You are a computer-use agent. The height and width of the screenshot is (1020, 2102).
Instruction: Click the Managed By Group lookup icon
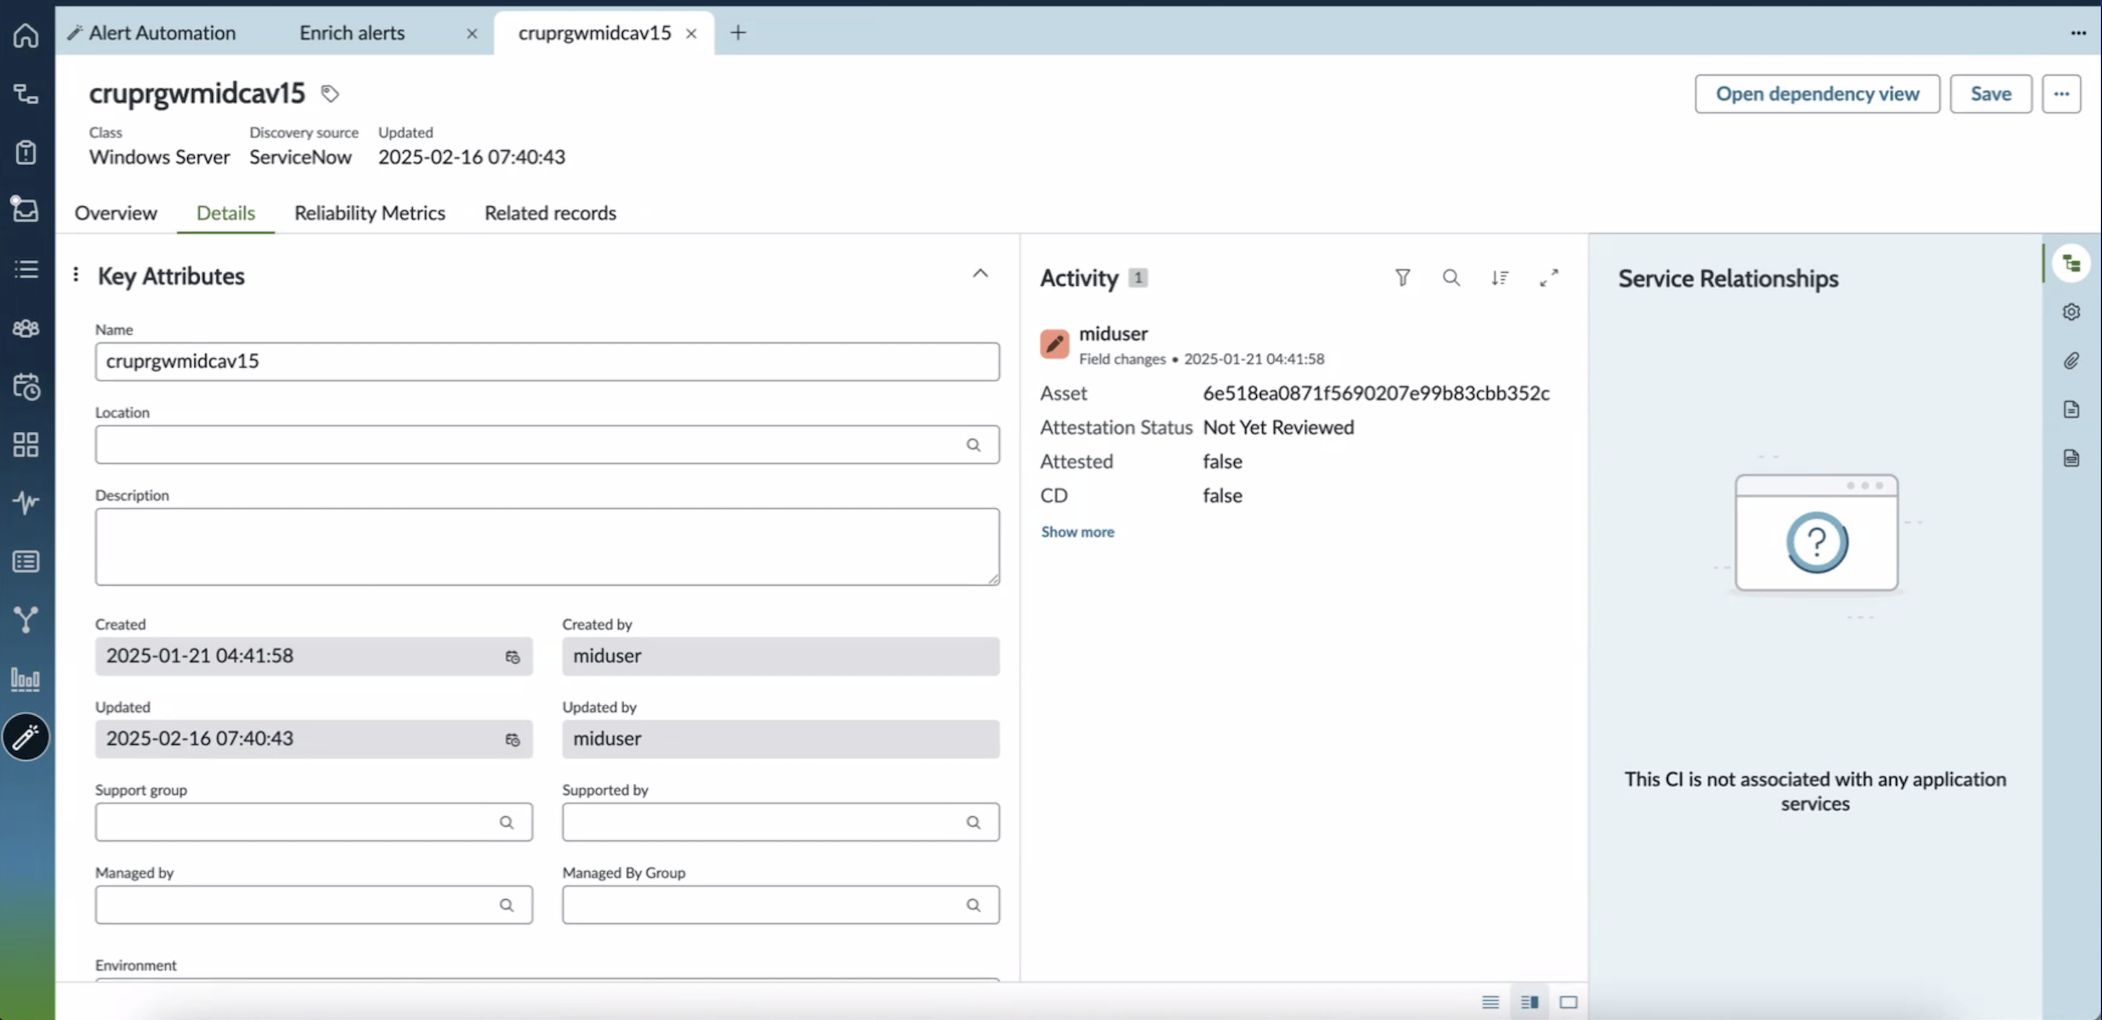coord(973,905)
